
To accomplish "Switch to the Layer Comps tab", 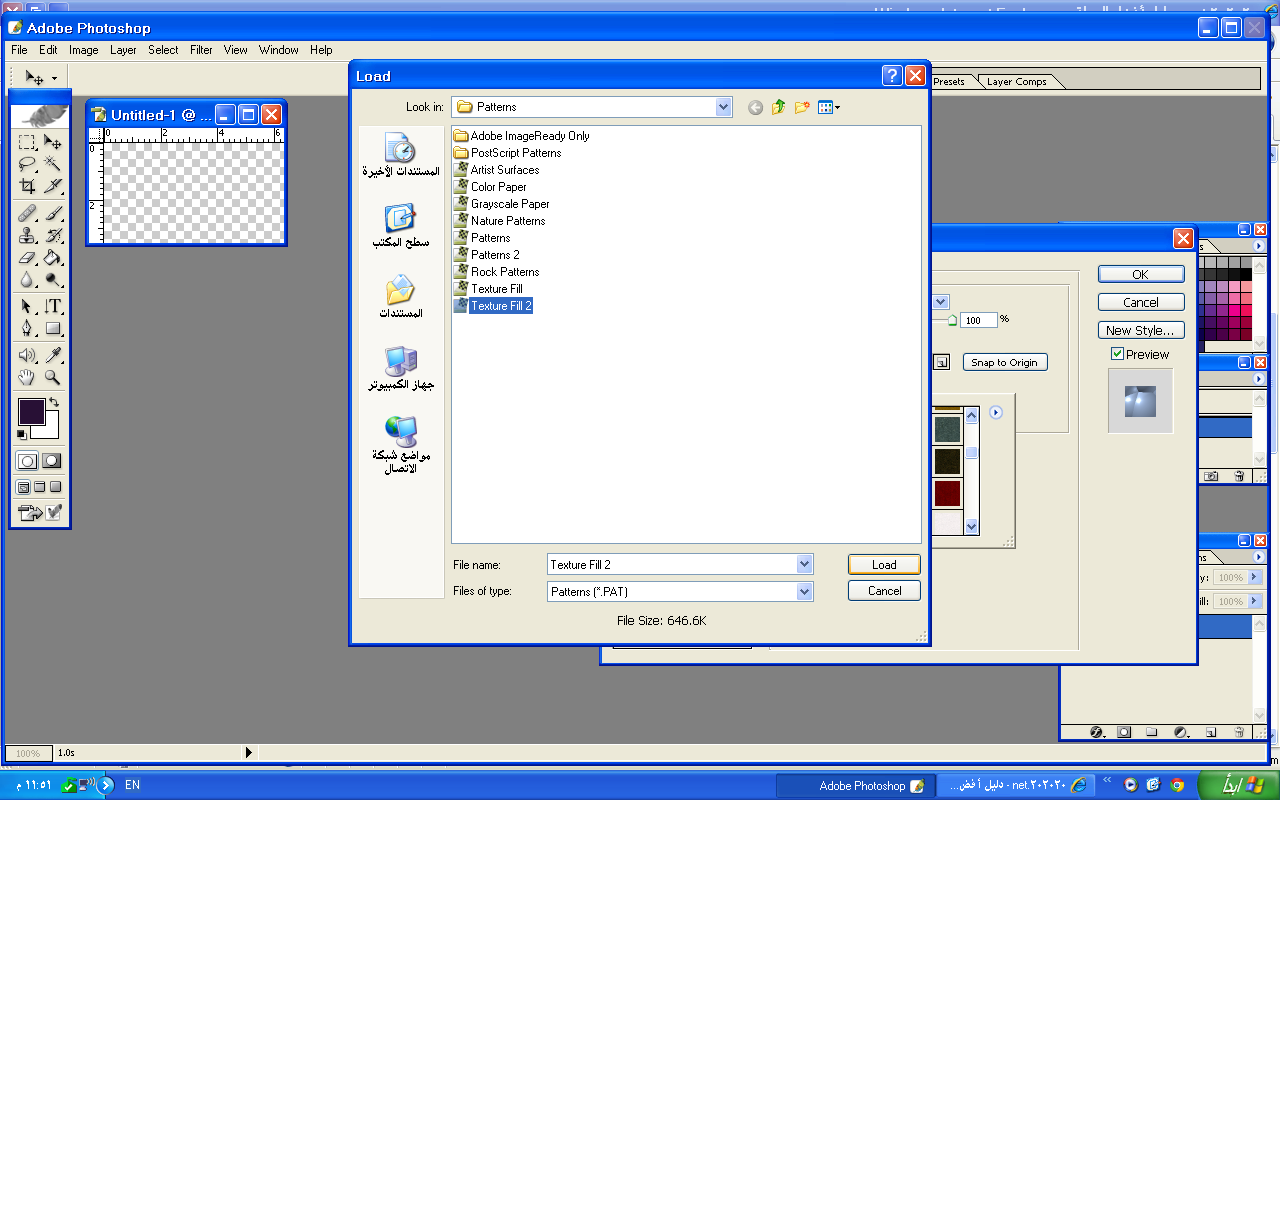I will pyautogui.click(x=1016, y=82).
